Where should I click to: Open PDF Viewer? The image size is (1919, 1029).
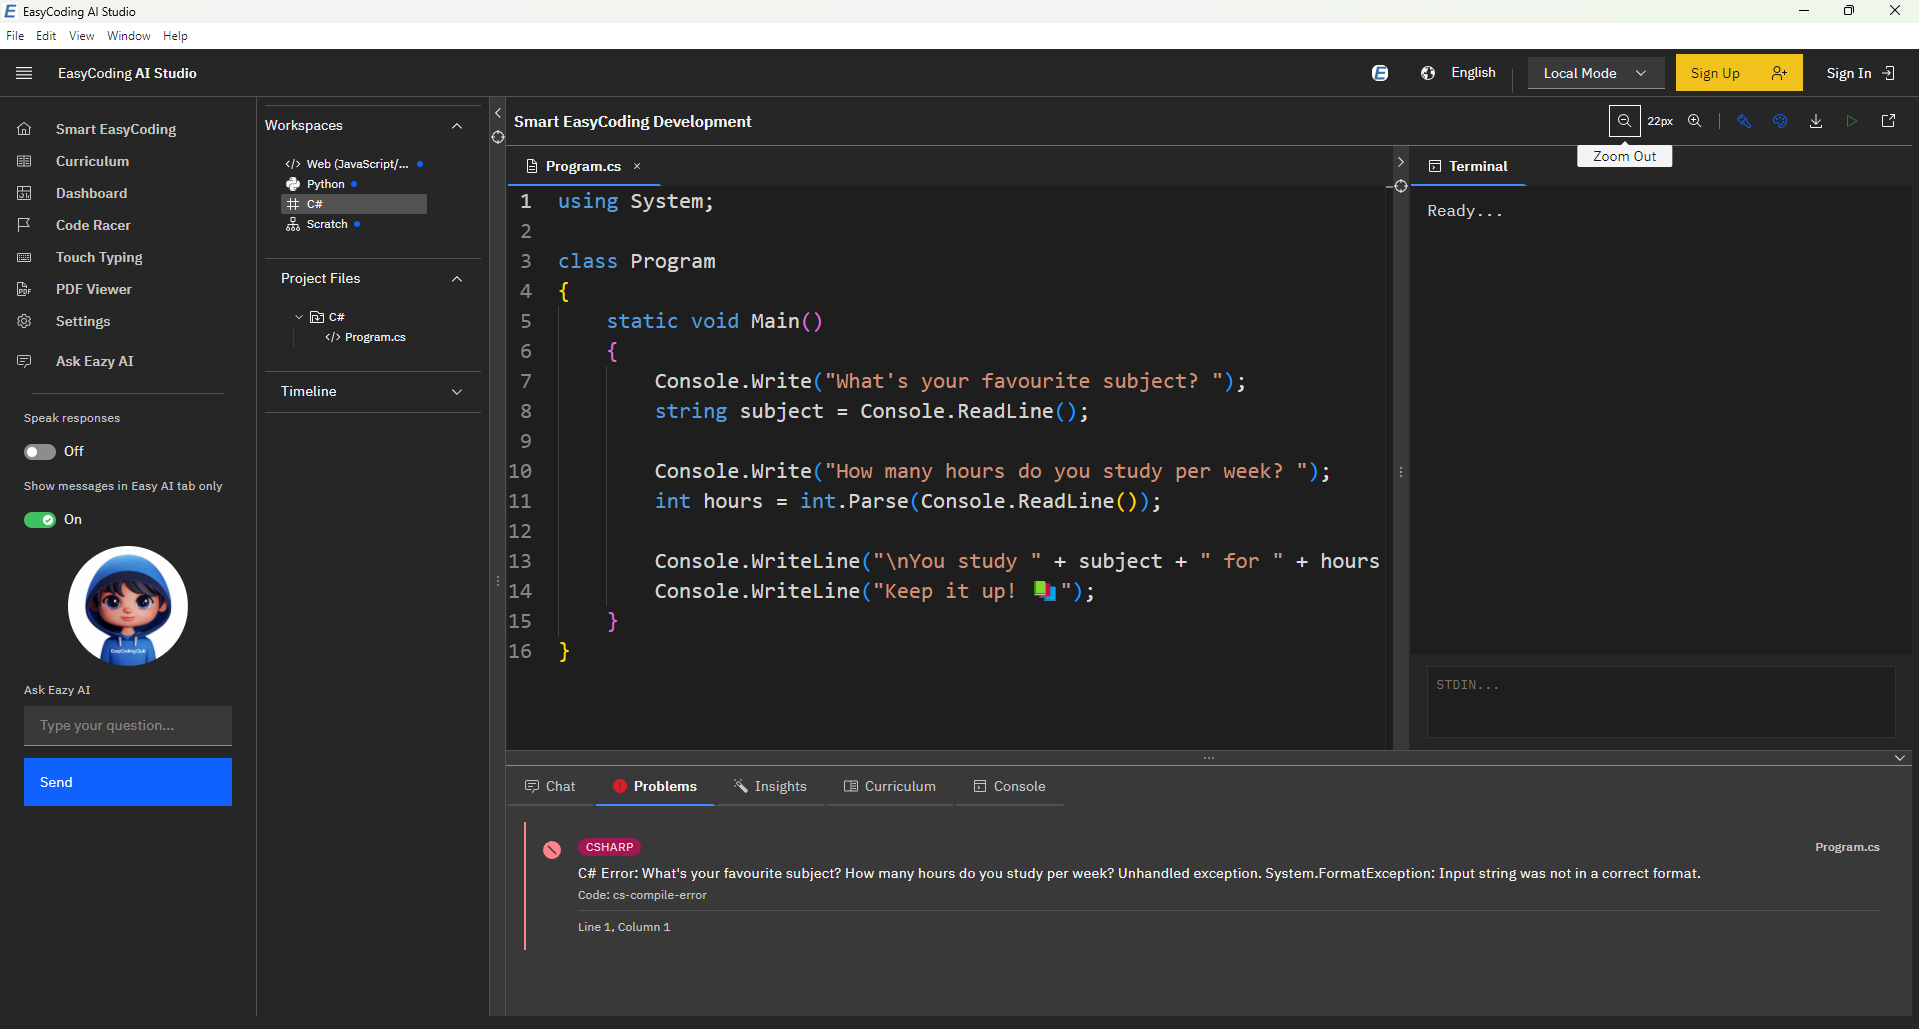[x=94, y=289]
